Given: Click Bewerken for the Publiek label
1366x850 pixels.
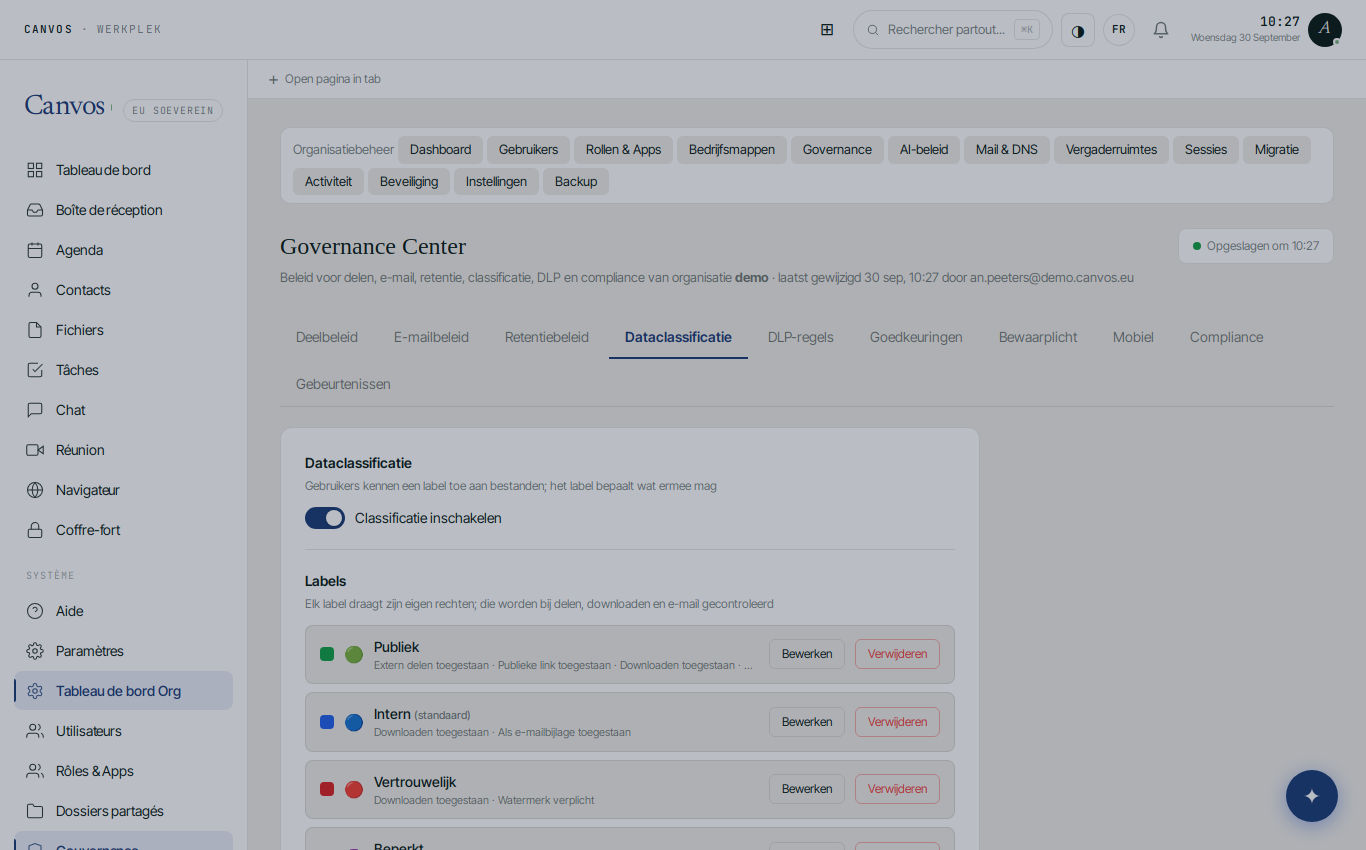Looking at the screenshot, I should 807,654.
